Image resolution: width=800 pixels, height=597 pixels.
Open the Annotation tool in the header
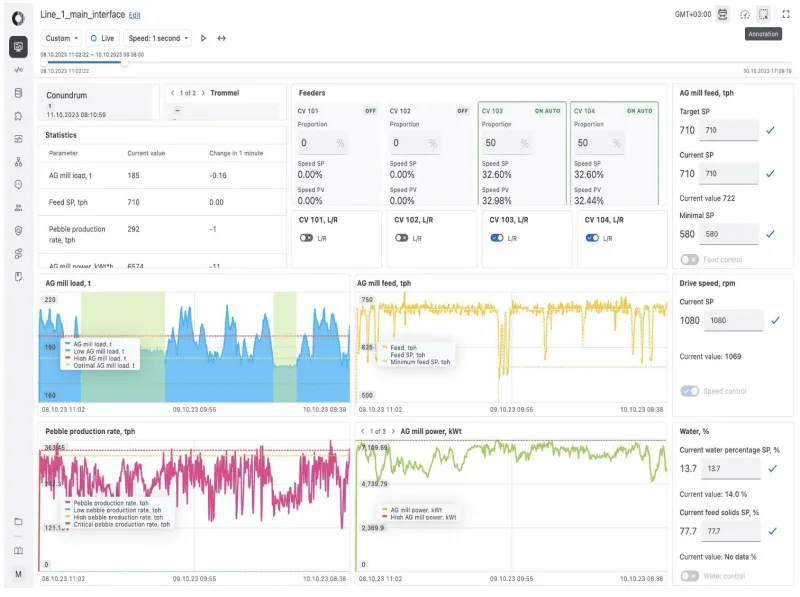pyautogui.click(x=763, y=15)
